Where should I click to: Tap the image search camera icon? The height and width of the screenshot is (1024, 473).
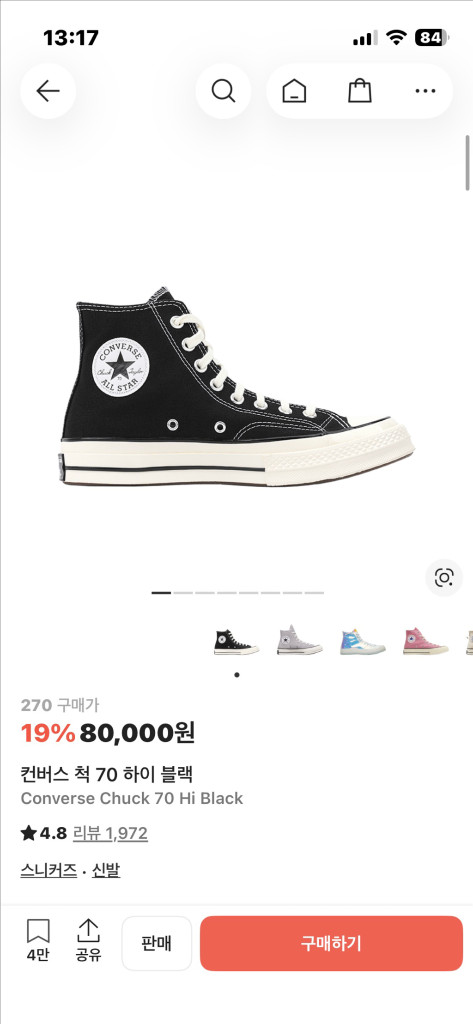point(444,577)
